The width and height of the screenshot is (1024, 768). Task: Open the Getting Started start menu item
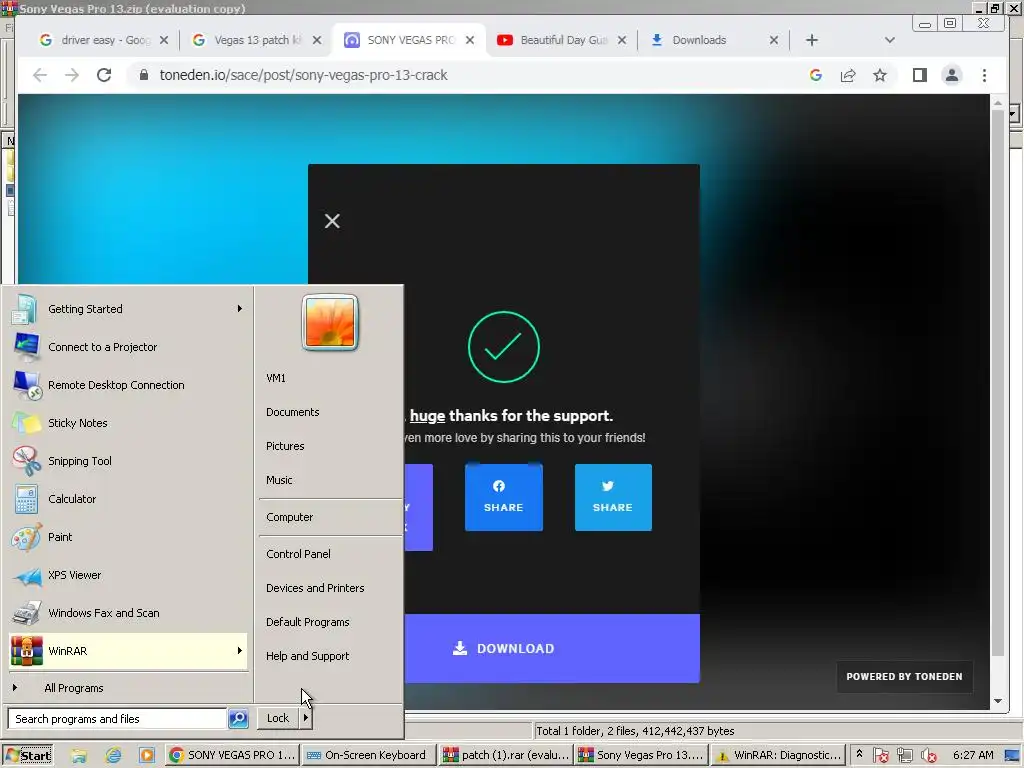(x=128, y=309)
